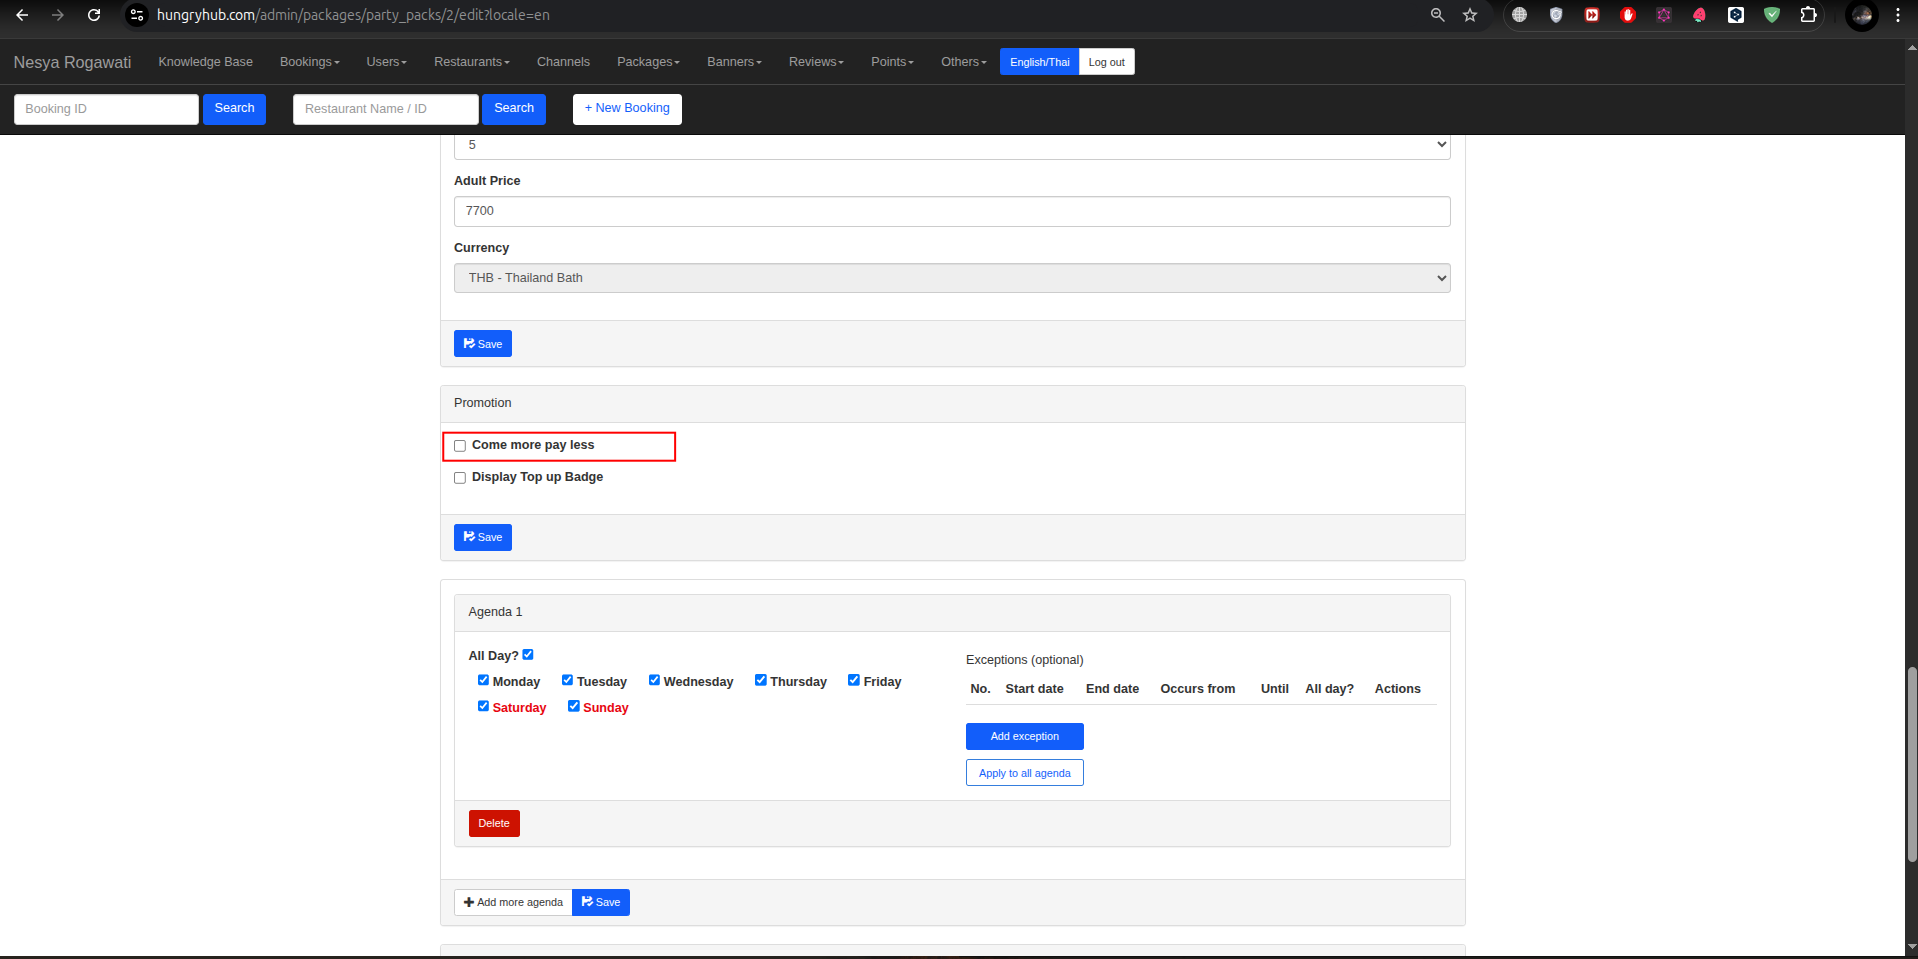Tick the Display Top up Badge checkbox
This screenshot has width=1918, height=959.
coord(460,478)
